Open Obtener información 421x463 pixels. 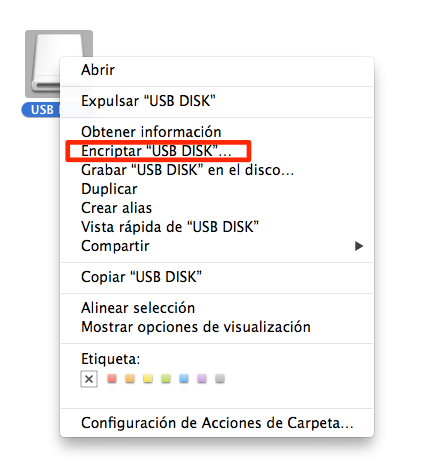click(217, 132)
